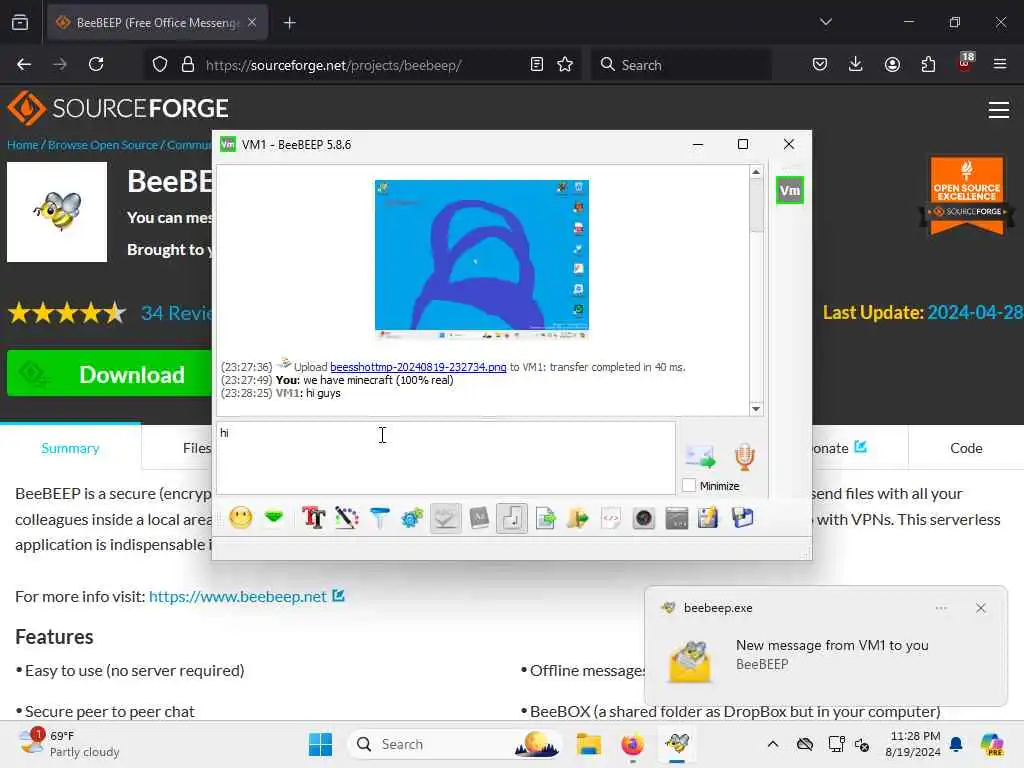Click the gray book icon in chat toolbar
Image resolution: width=1024 pixels, height=768 pixels.
tap(479, 519)
